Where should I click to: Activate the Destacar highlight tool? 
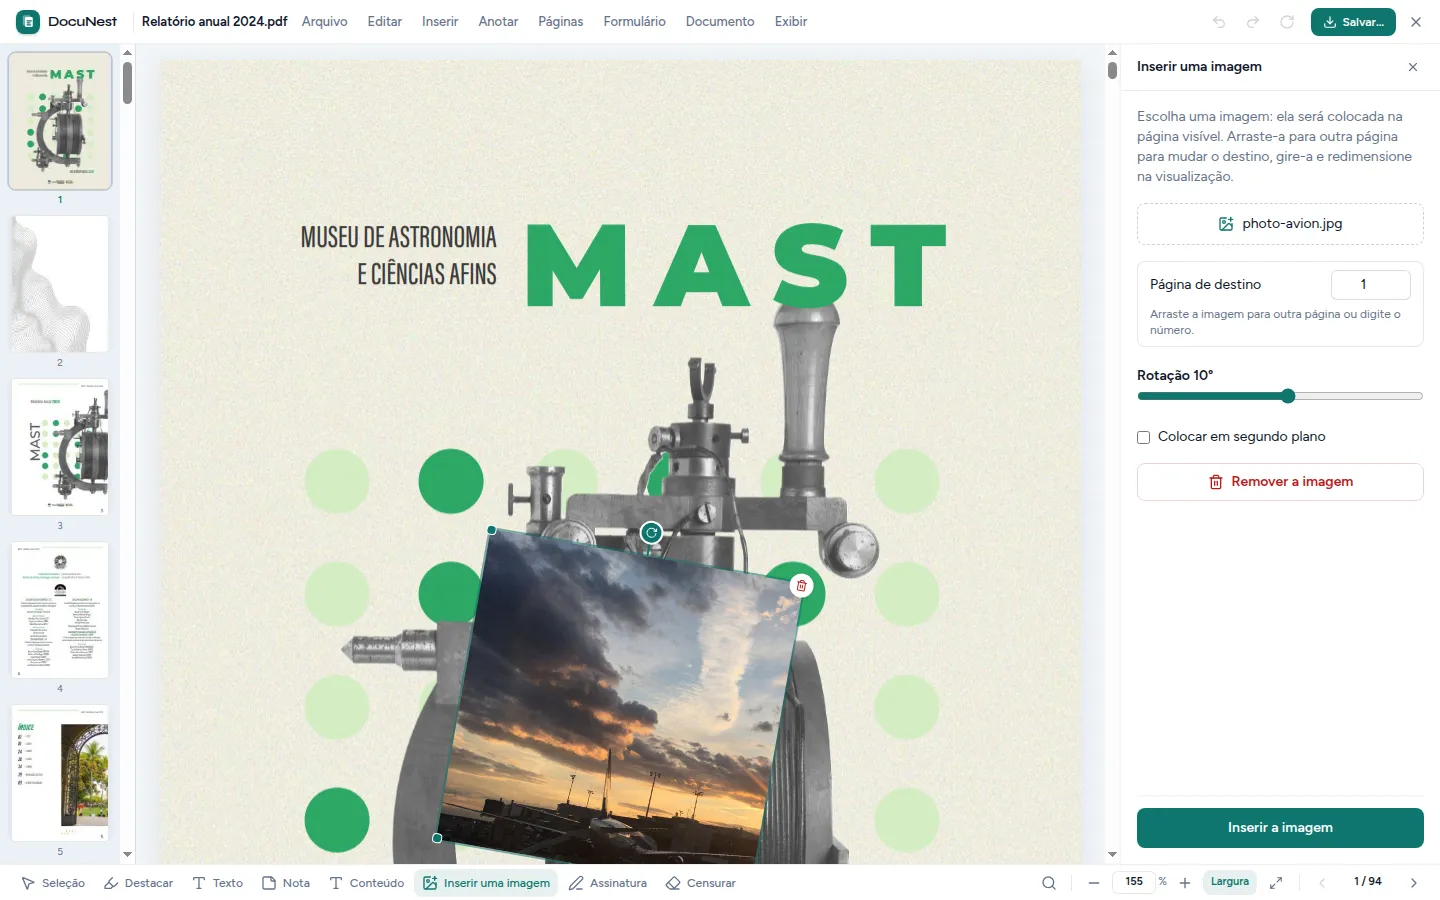[x=139, y=883]
